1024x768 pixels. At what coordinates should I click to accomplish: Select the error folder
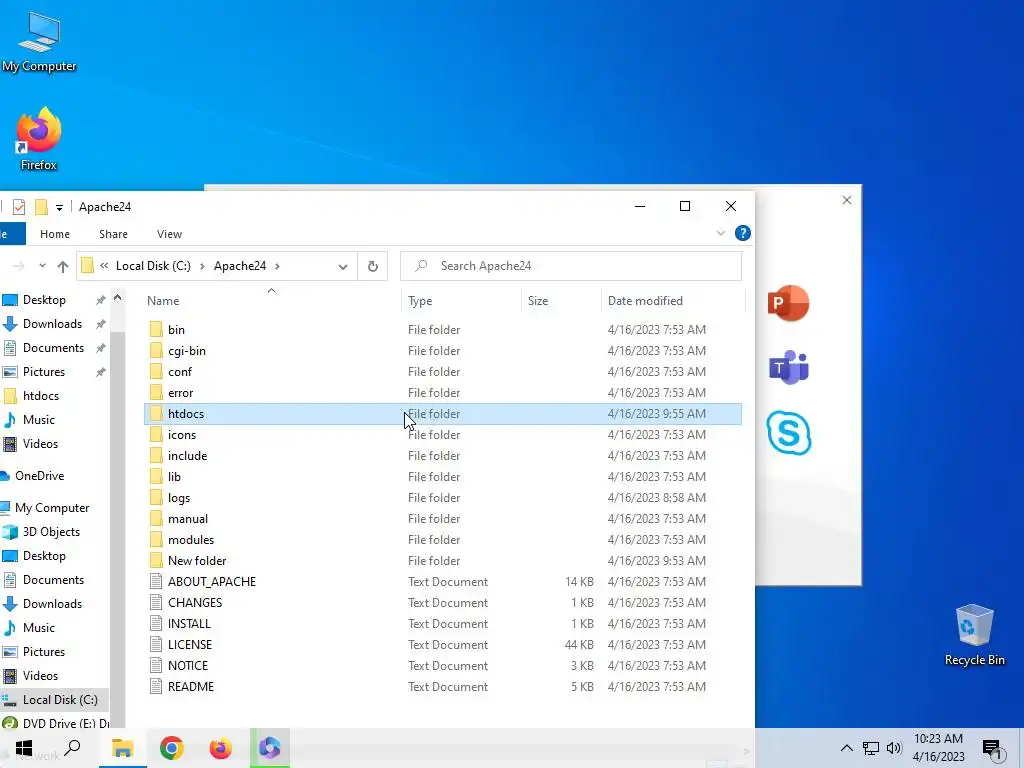pyautogui.click(x=443, y=392)
